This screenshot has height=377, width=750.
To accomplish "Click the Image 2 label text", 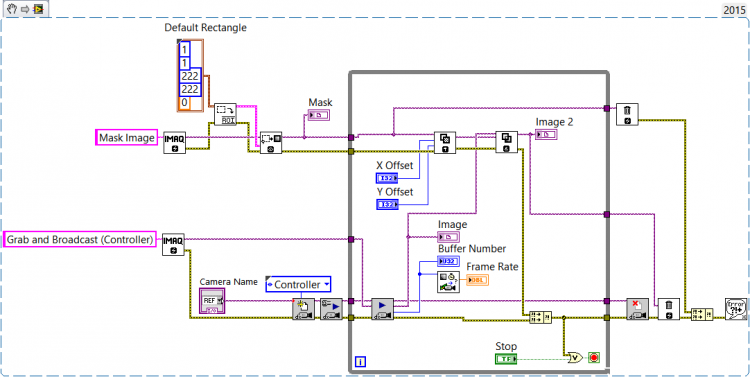I will (554, 122).
